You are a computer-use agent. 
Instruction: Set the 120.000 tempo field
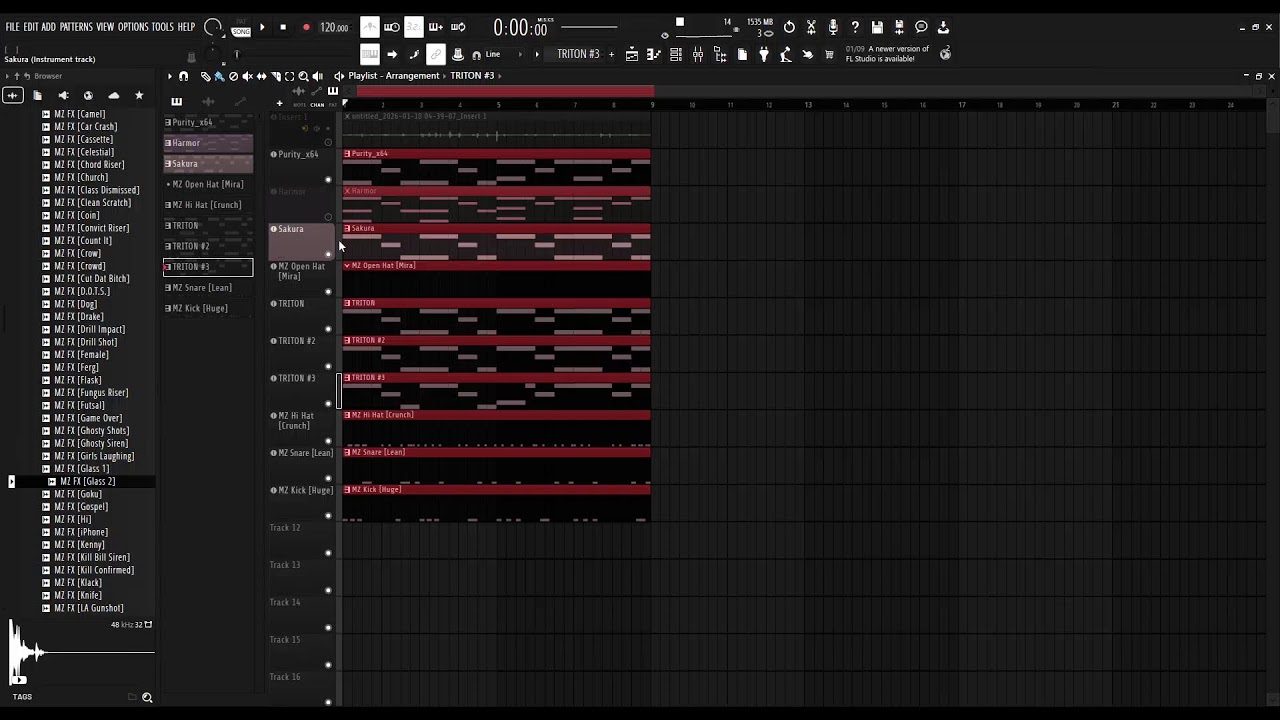[334, 28]
